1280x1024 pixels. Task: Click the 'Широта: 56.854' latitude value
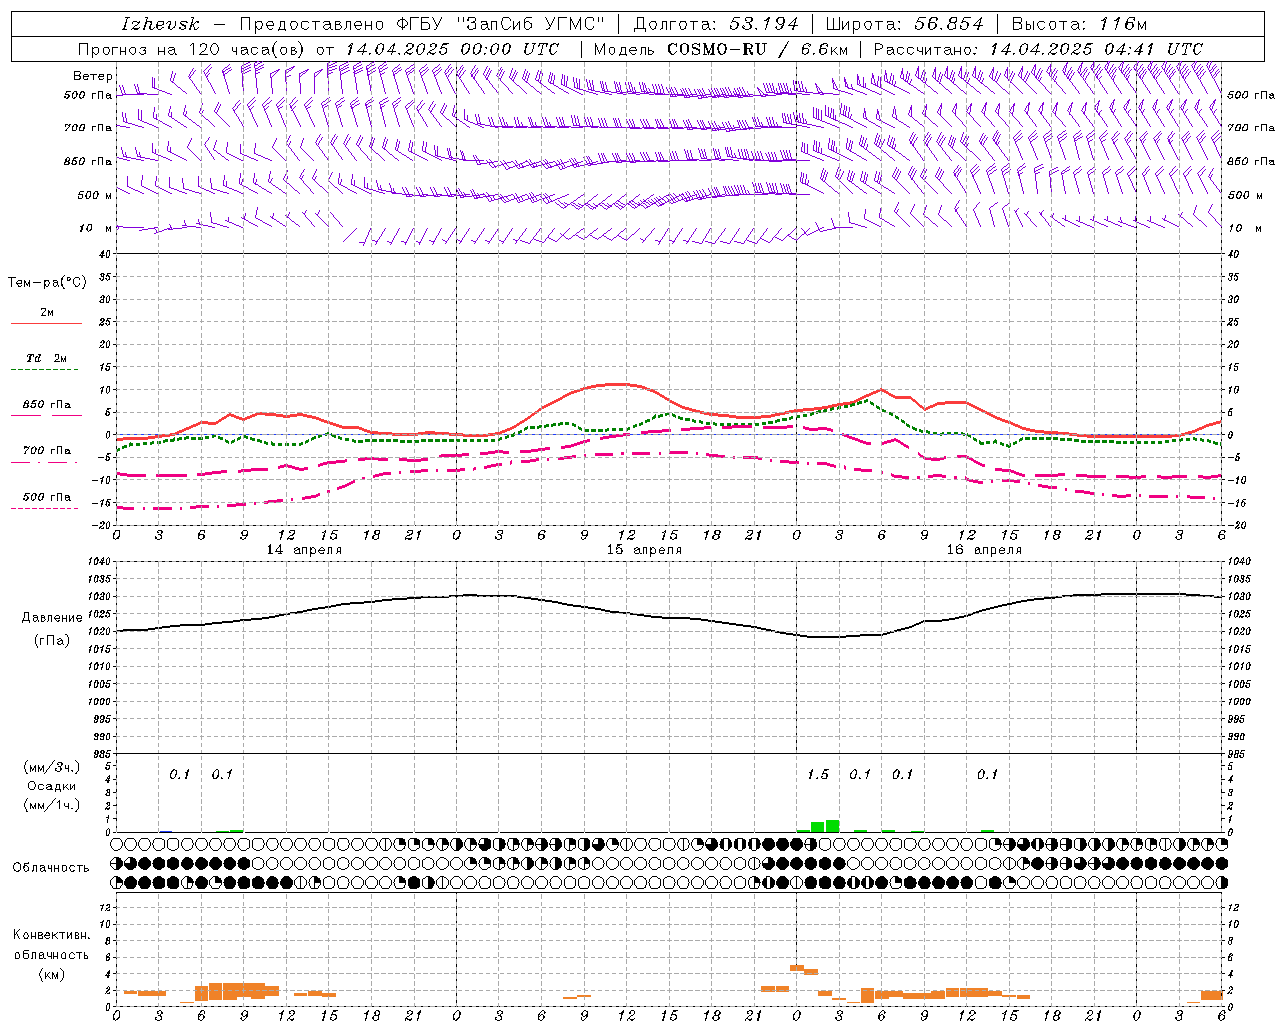pos(904,24)
